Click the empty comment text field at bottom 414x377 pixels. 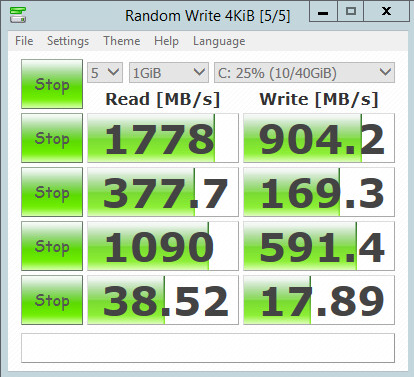tap(208, 348)
